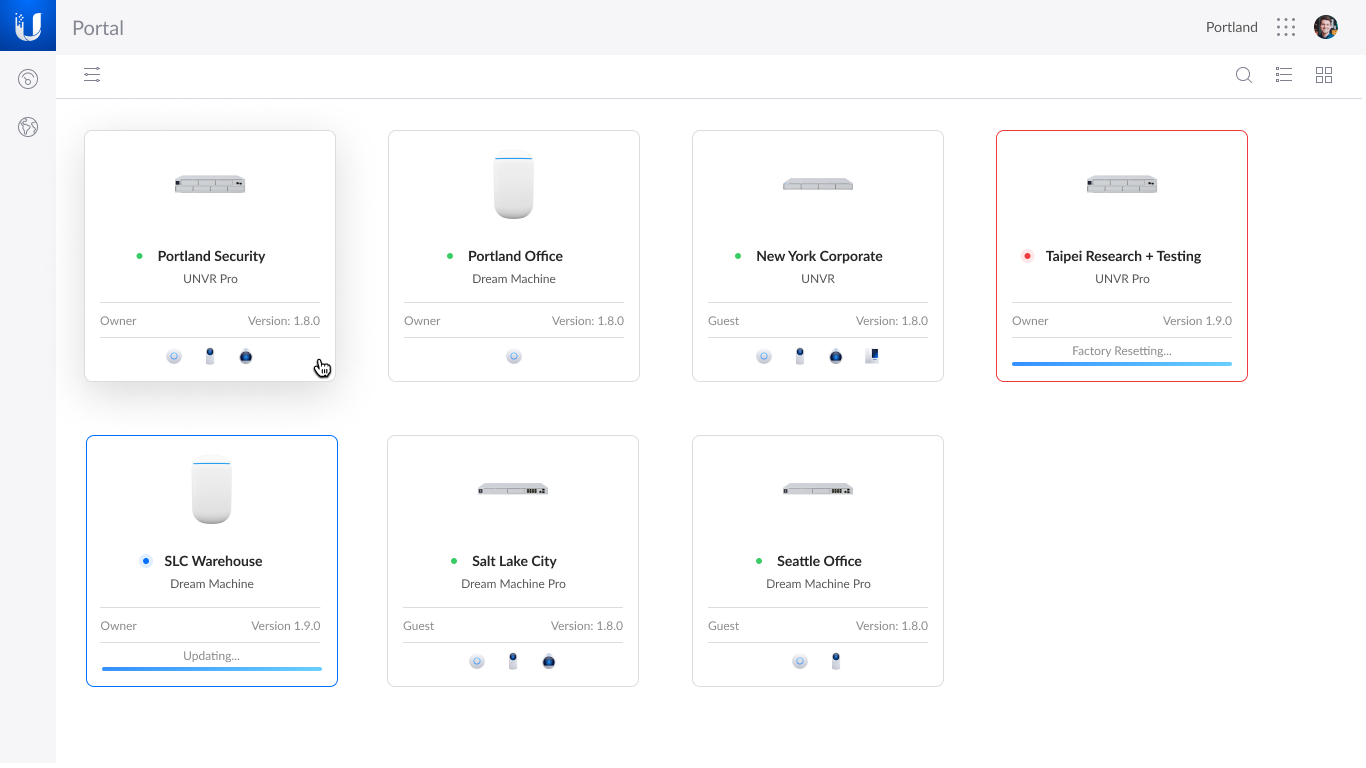Screen dimensions: 1366x768
Task: Click the phone device icon on New York Corporate
Action: point(872,356)
